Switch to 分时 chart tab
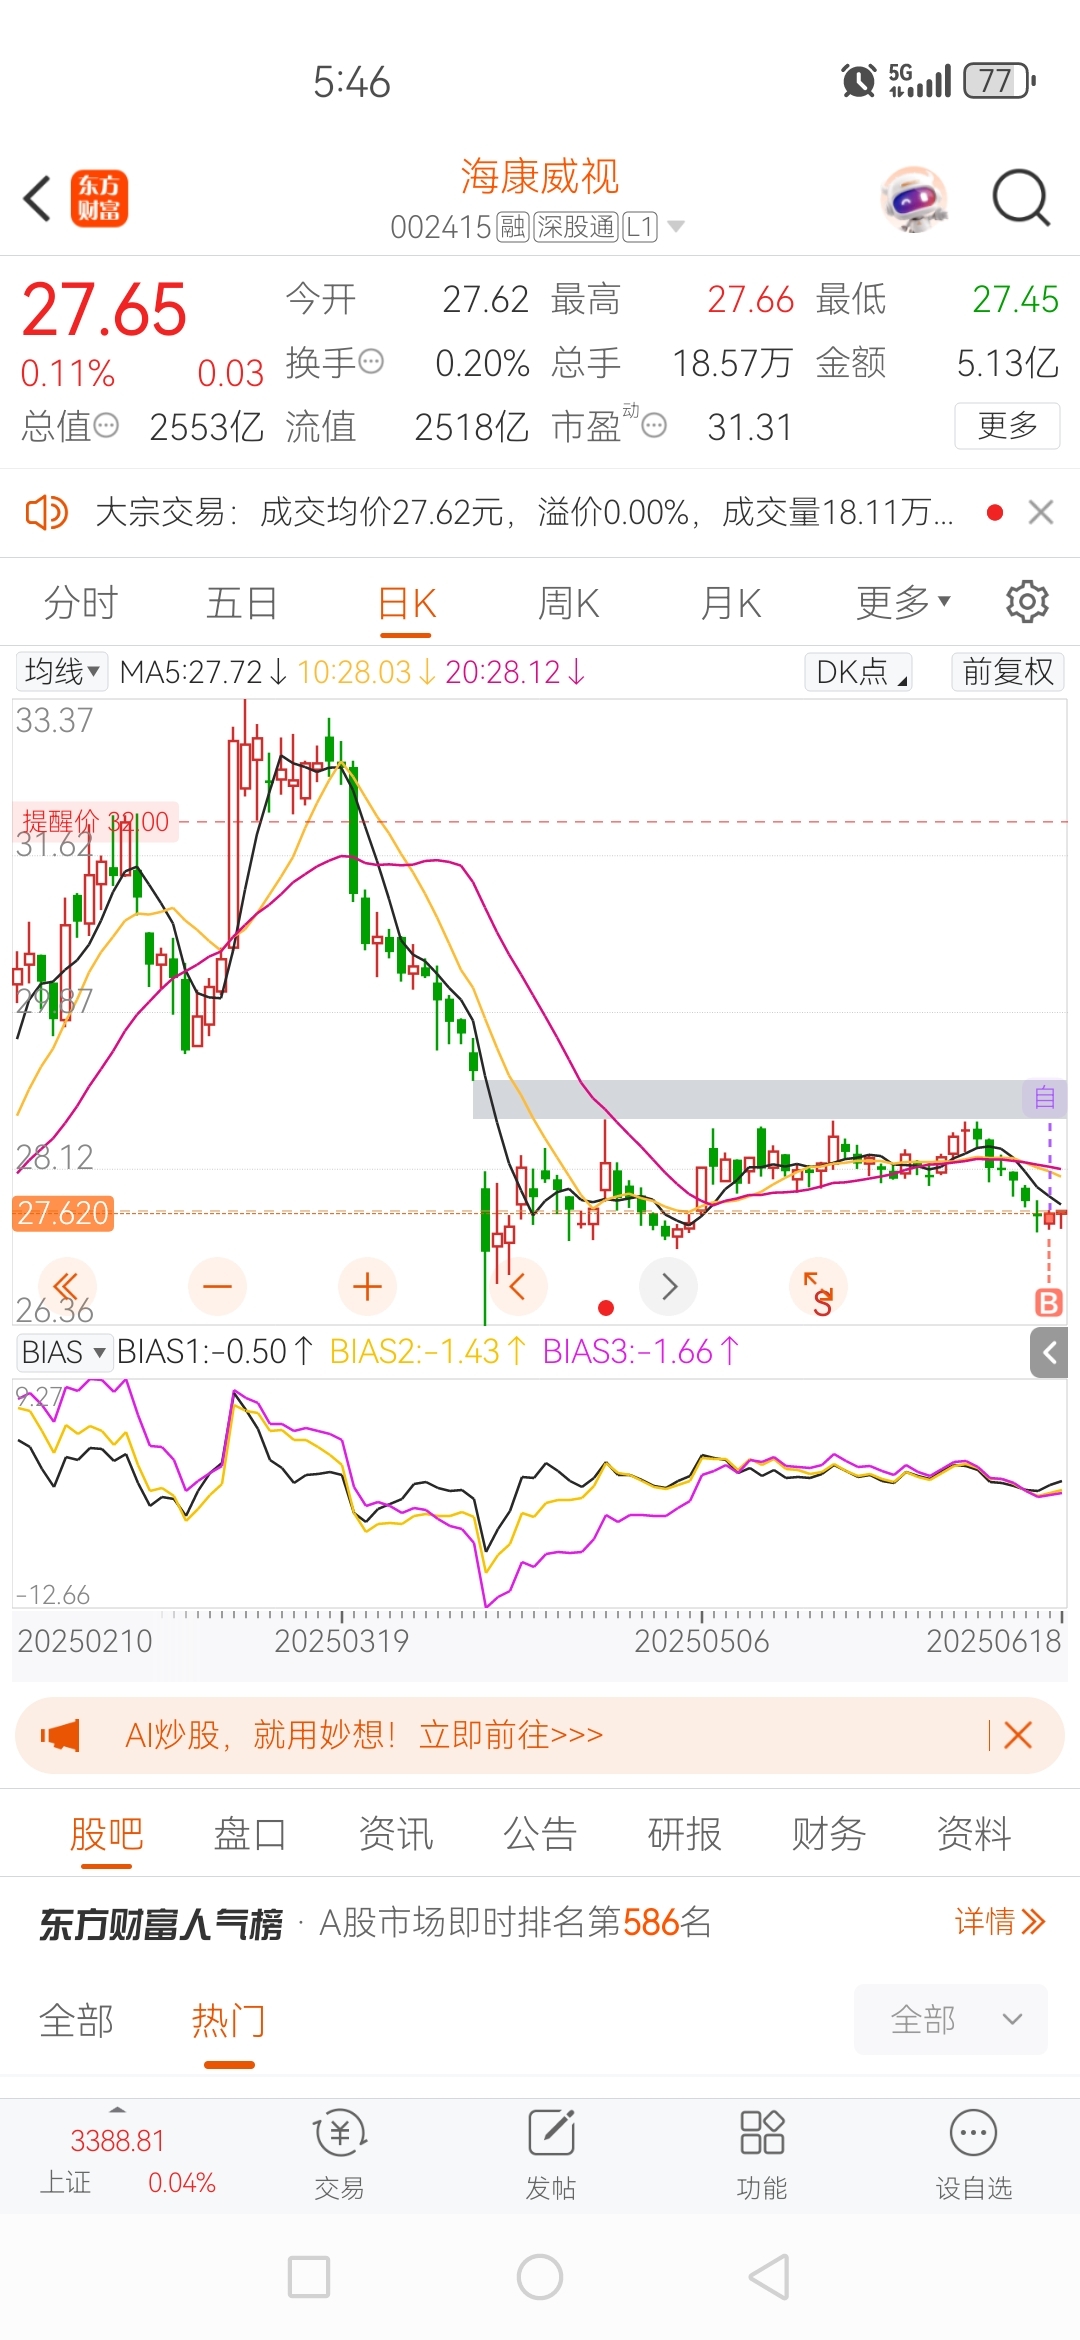 (81, 603)
